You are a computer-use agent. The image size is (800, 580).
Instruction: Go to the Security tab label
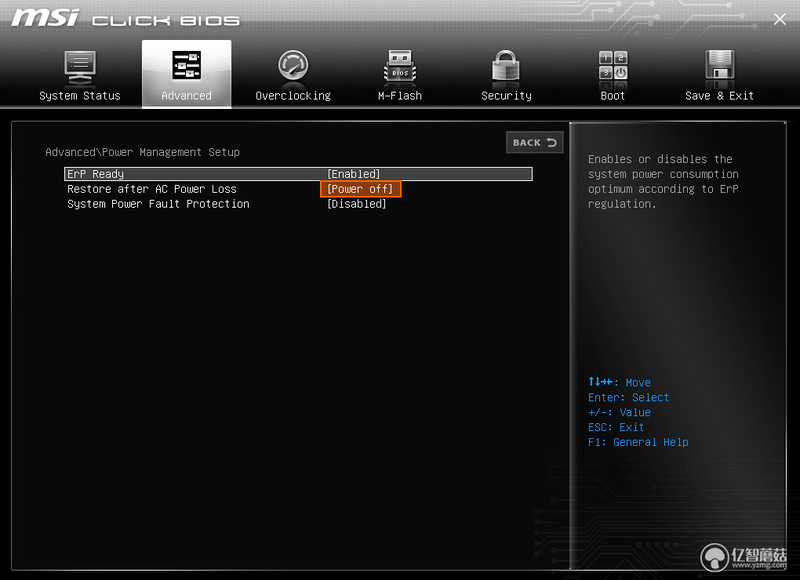tap(506, 96)
